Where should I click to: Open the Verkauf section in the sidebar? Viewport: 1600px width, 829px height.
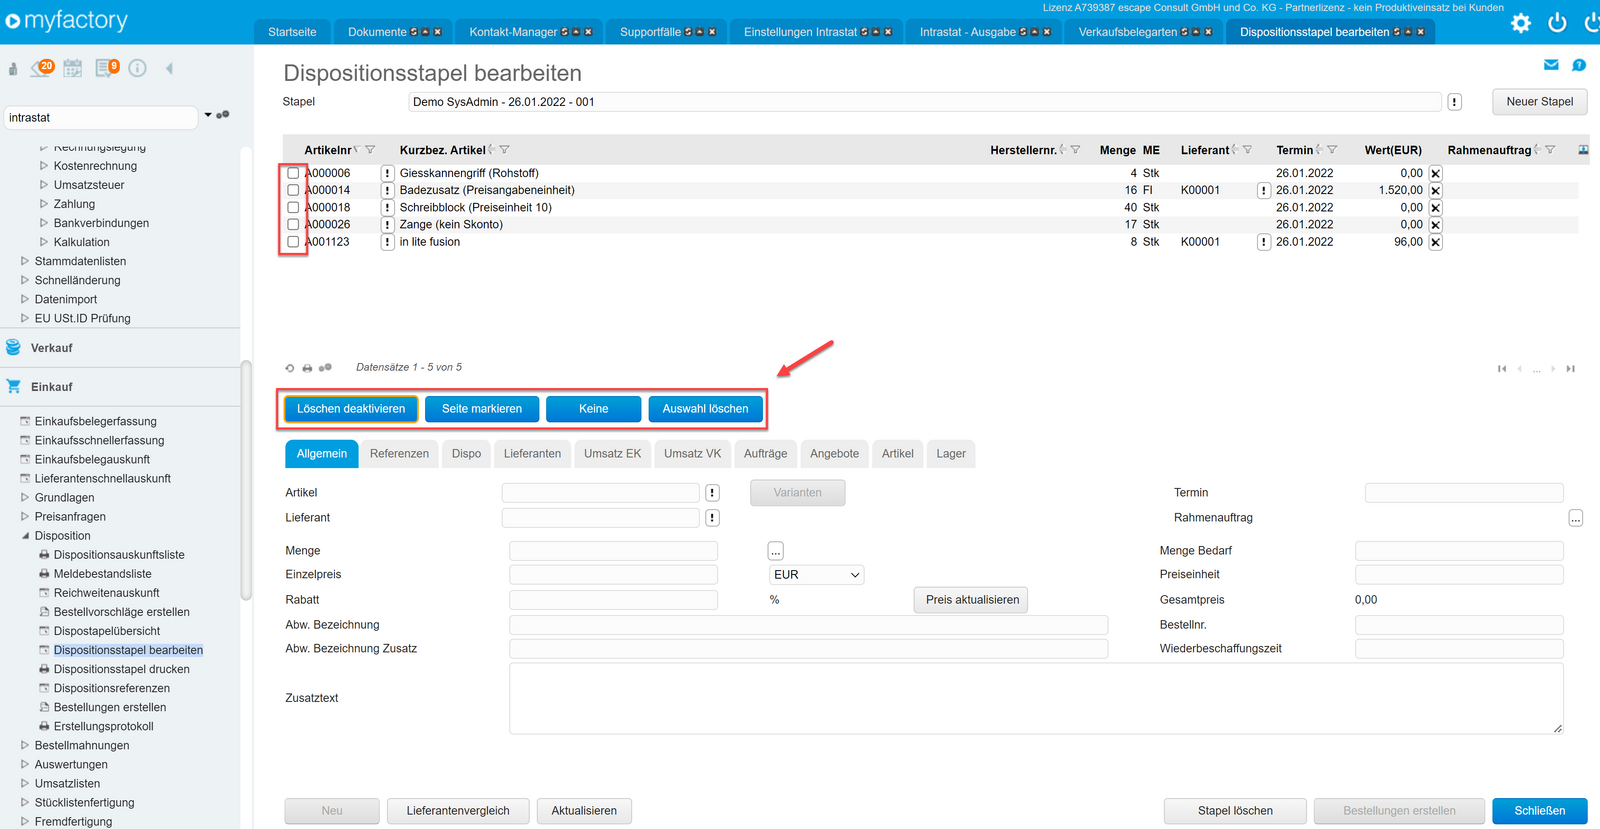(x=51, y=348)
